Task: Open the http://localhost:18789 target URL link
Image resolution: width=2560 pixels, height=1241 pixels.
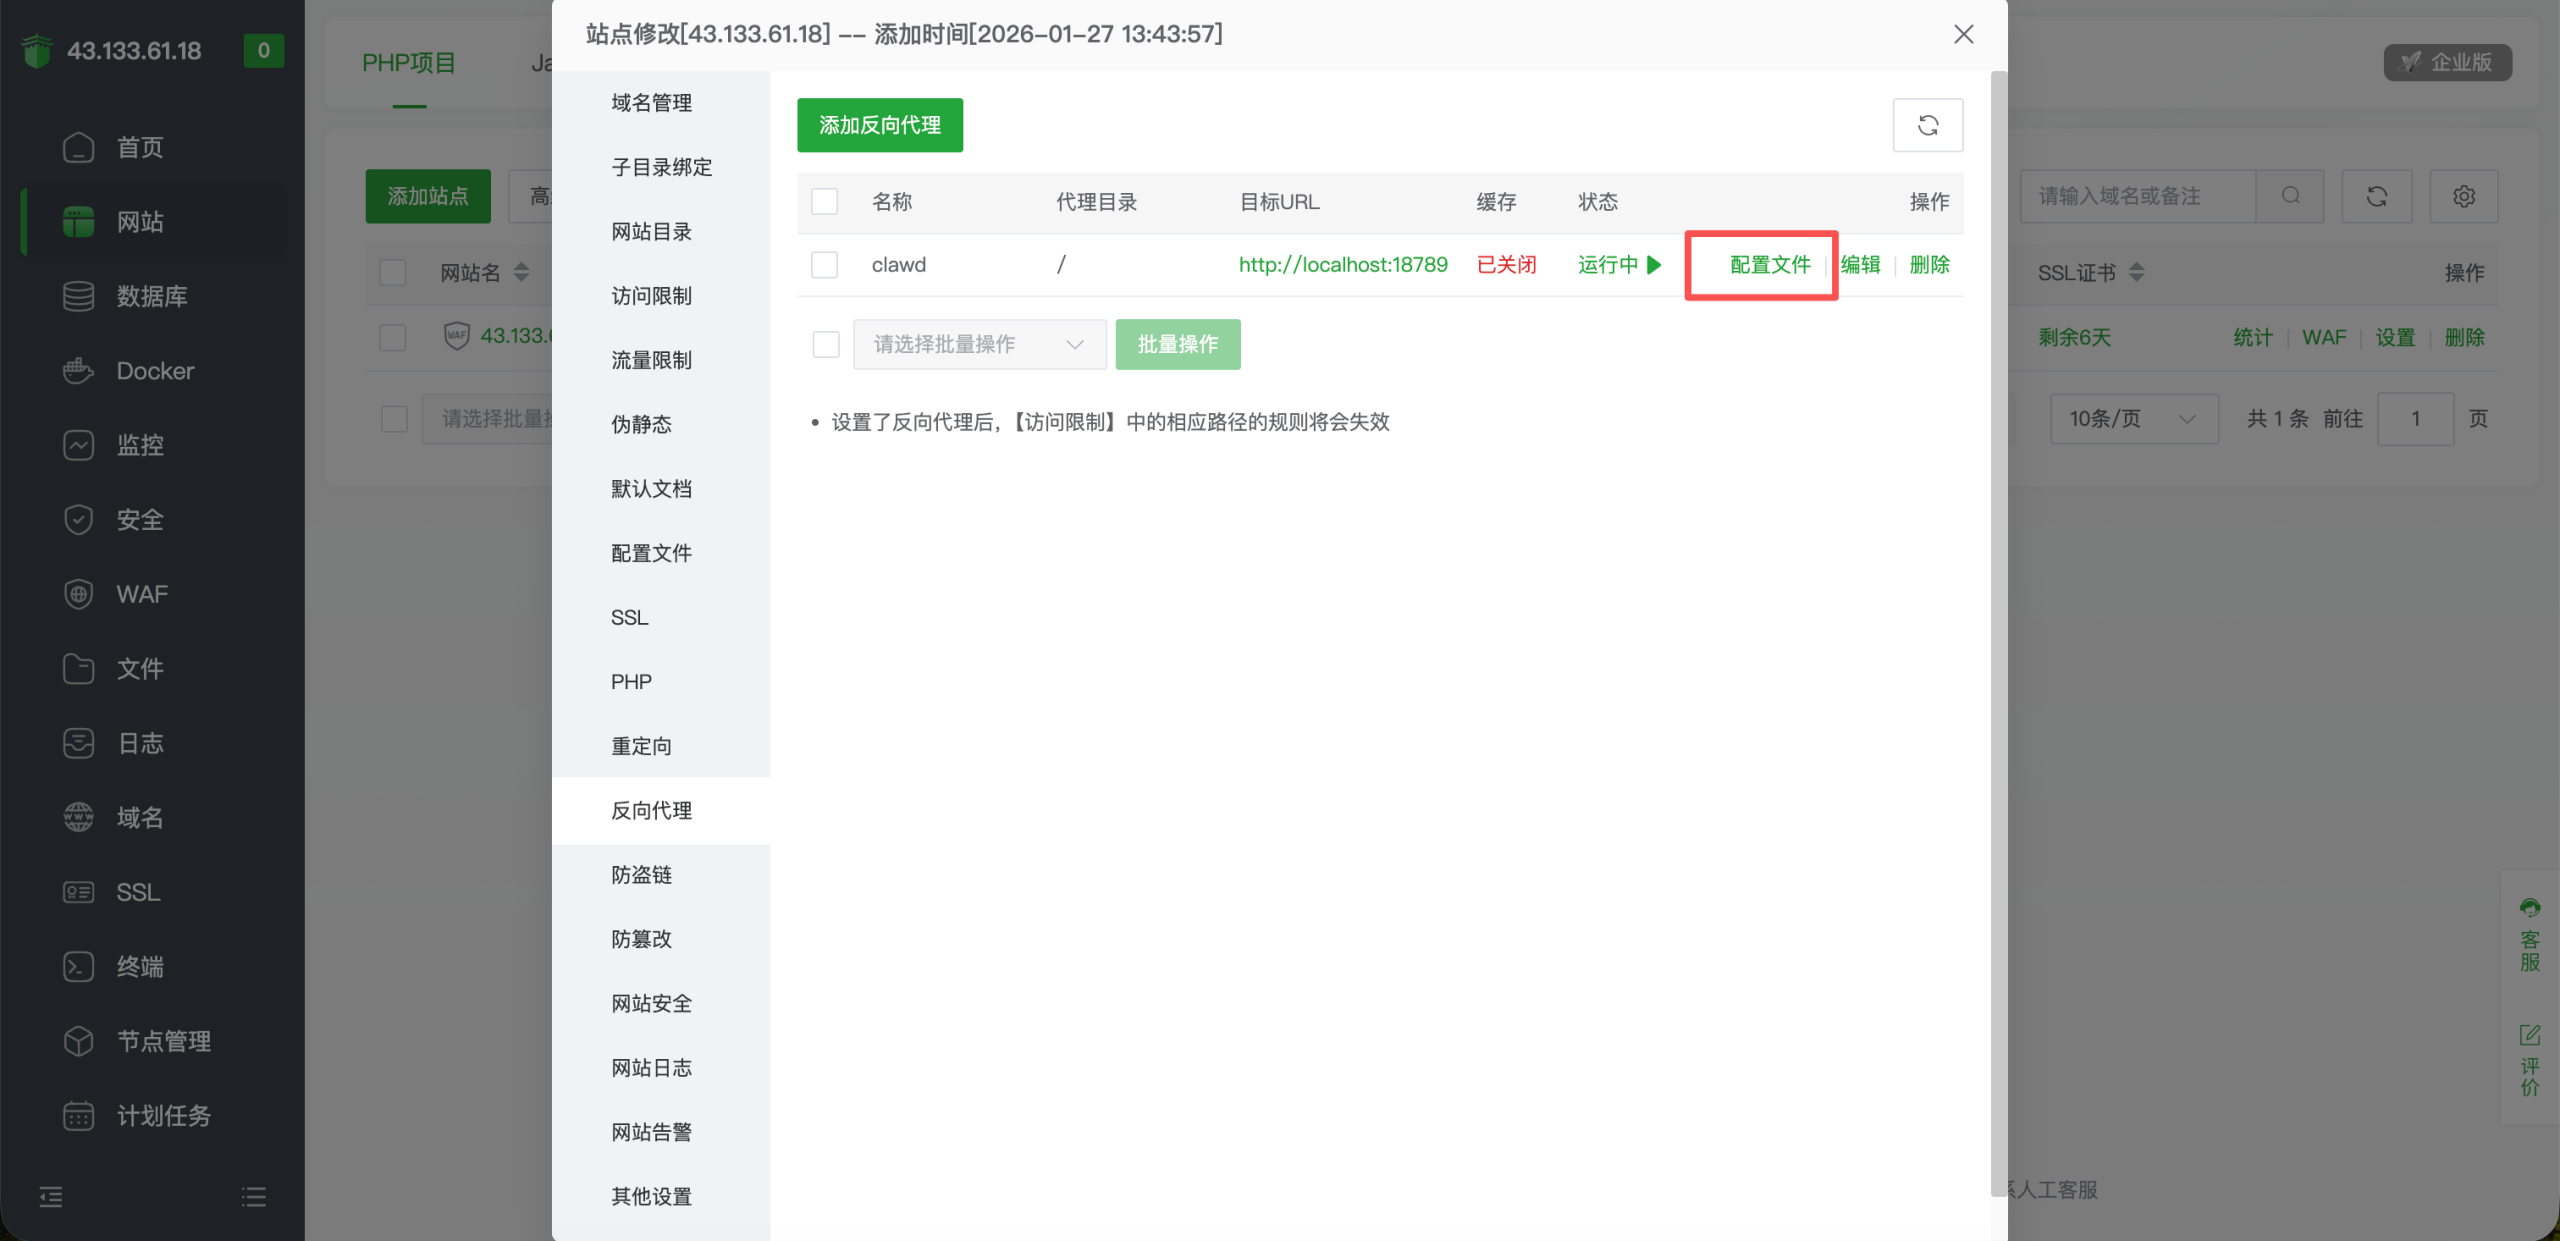Action: click(1342, 265)
